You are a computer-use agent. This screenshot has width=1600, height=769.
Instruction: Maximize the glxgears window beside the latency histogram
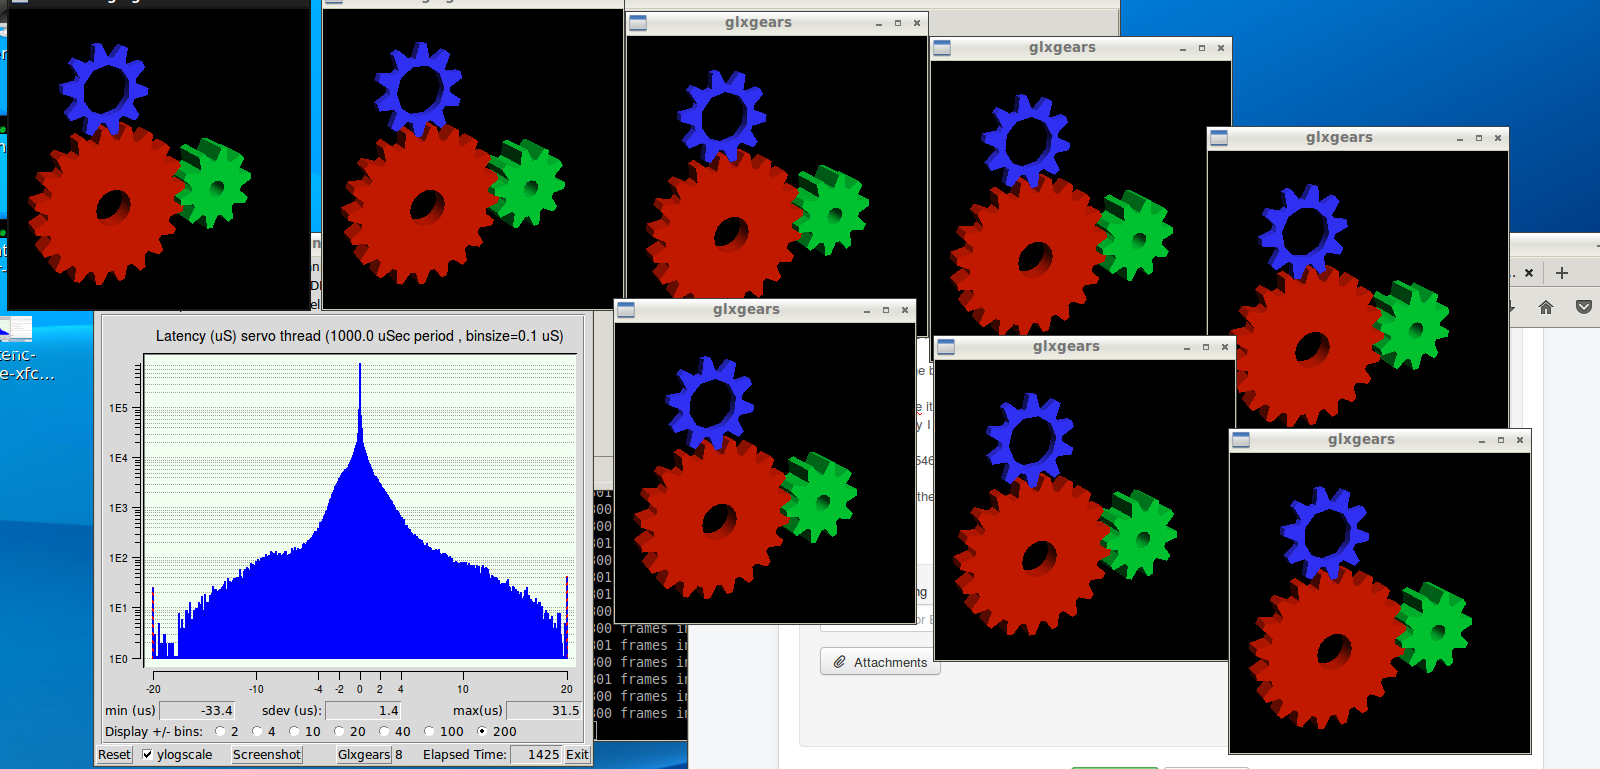click(x=886, y=310)
